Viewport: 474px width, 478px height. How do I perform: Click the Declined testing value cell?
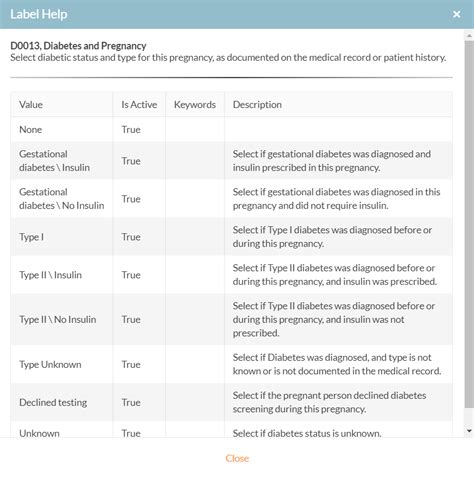click(x=61, y=402)
